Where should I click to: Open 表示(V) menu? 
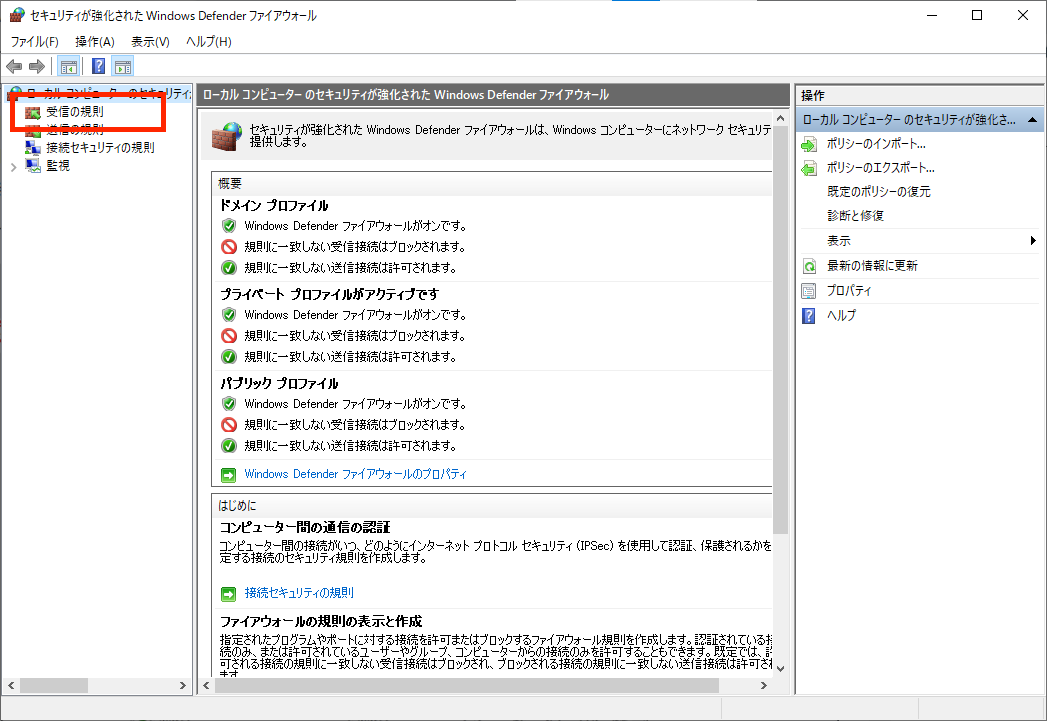tap(150, 41)
